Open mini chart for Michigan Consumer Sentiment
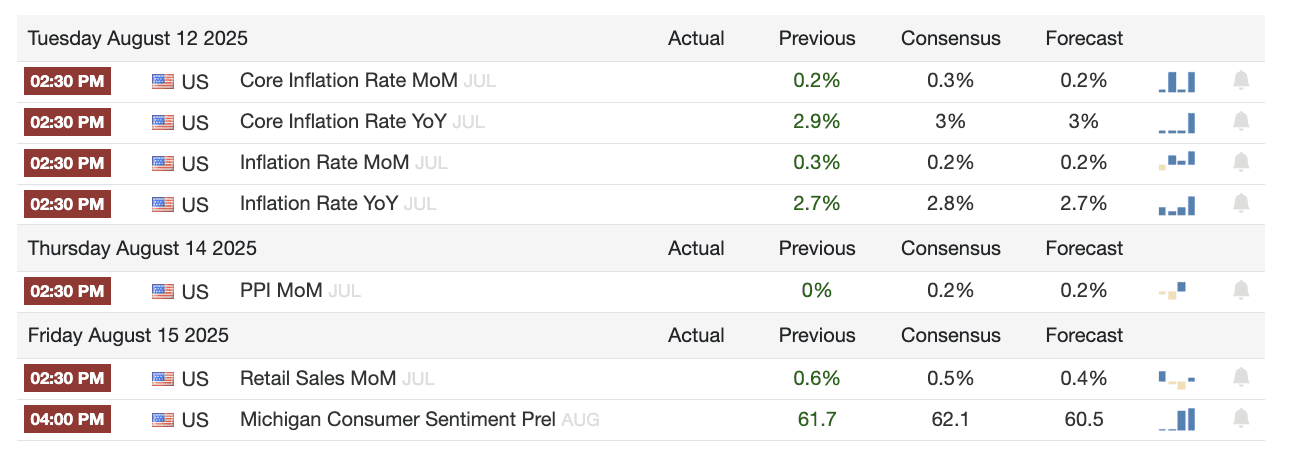 point(1176,419)
